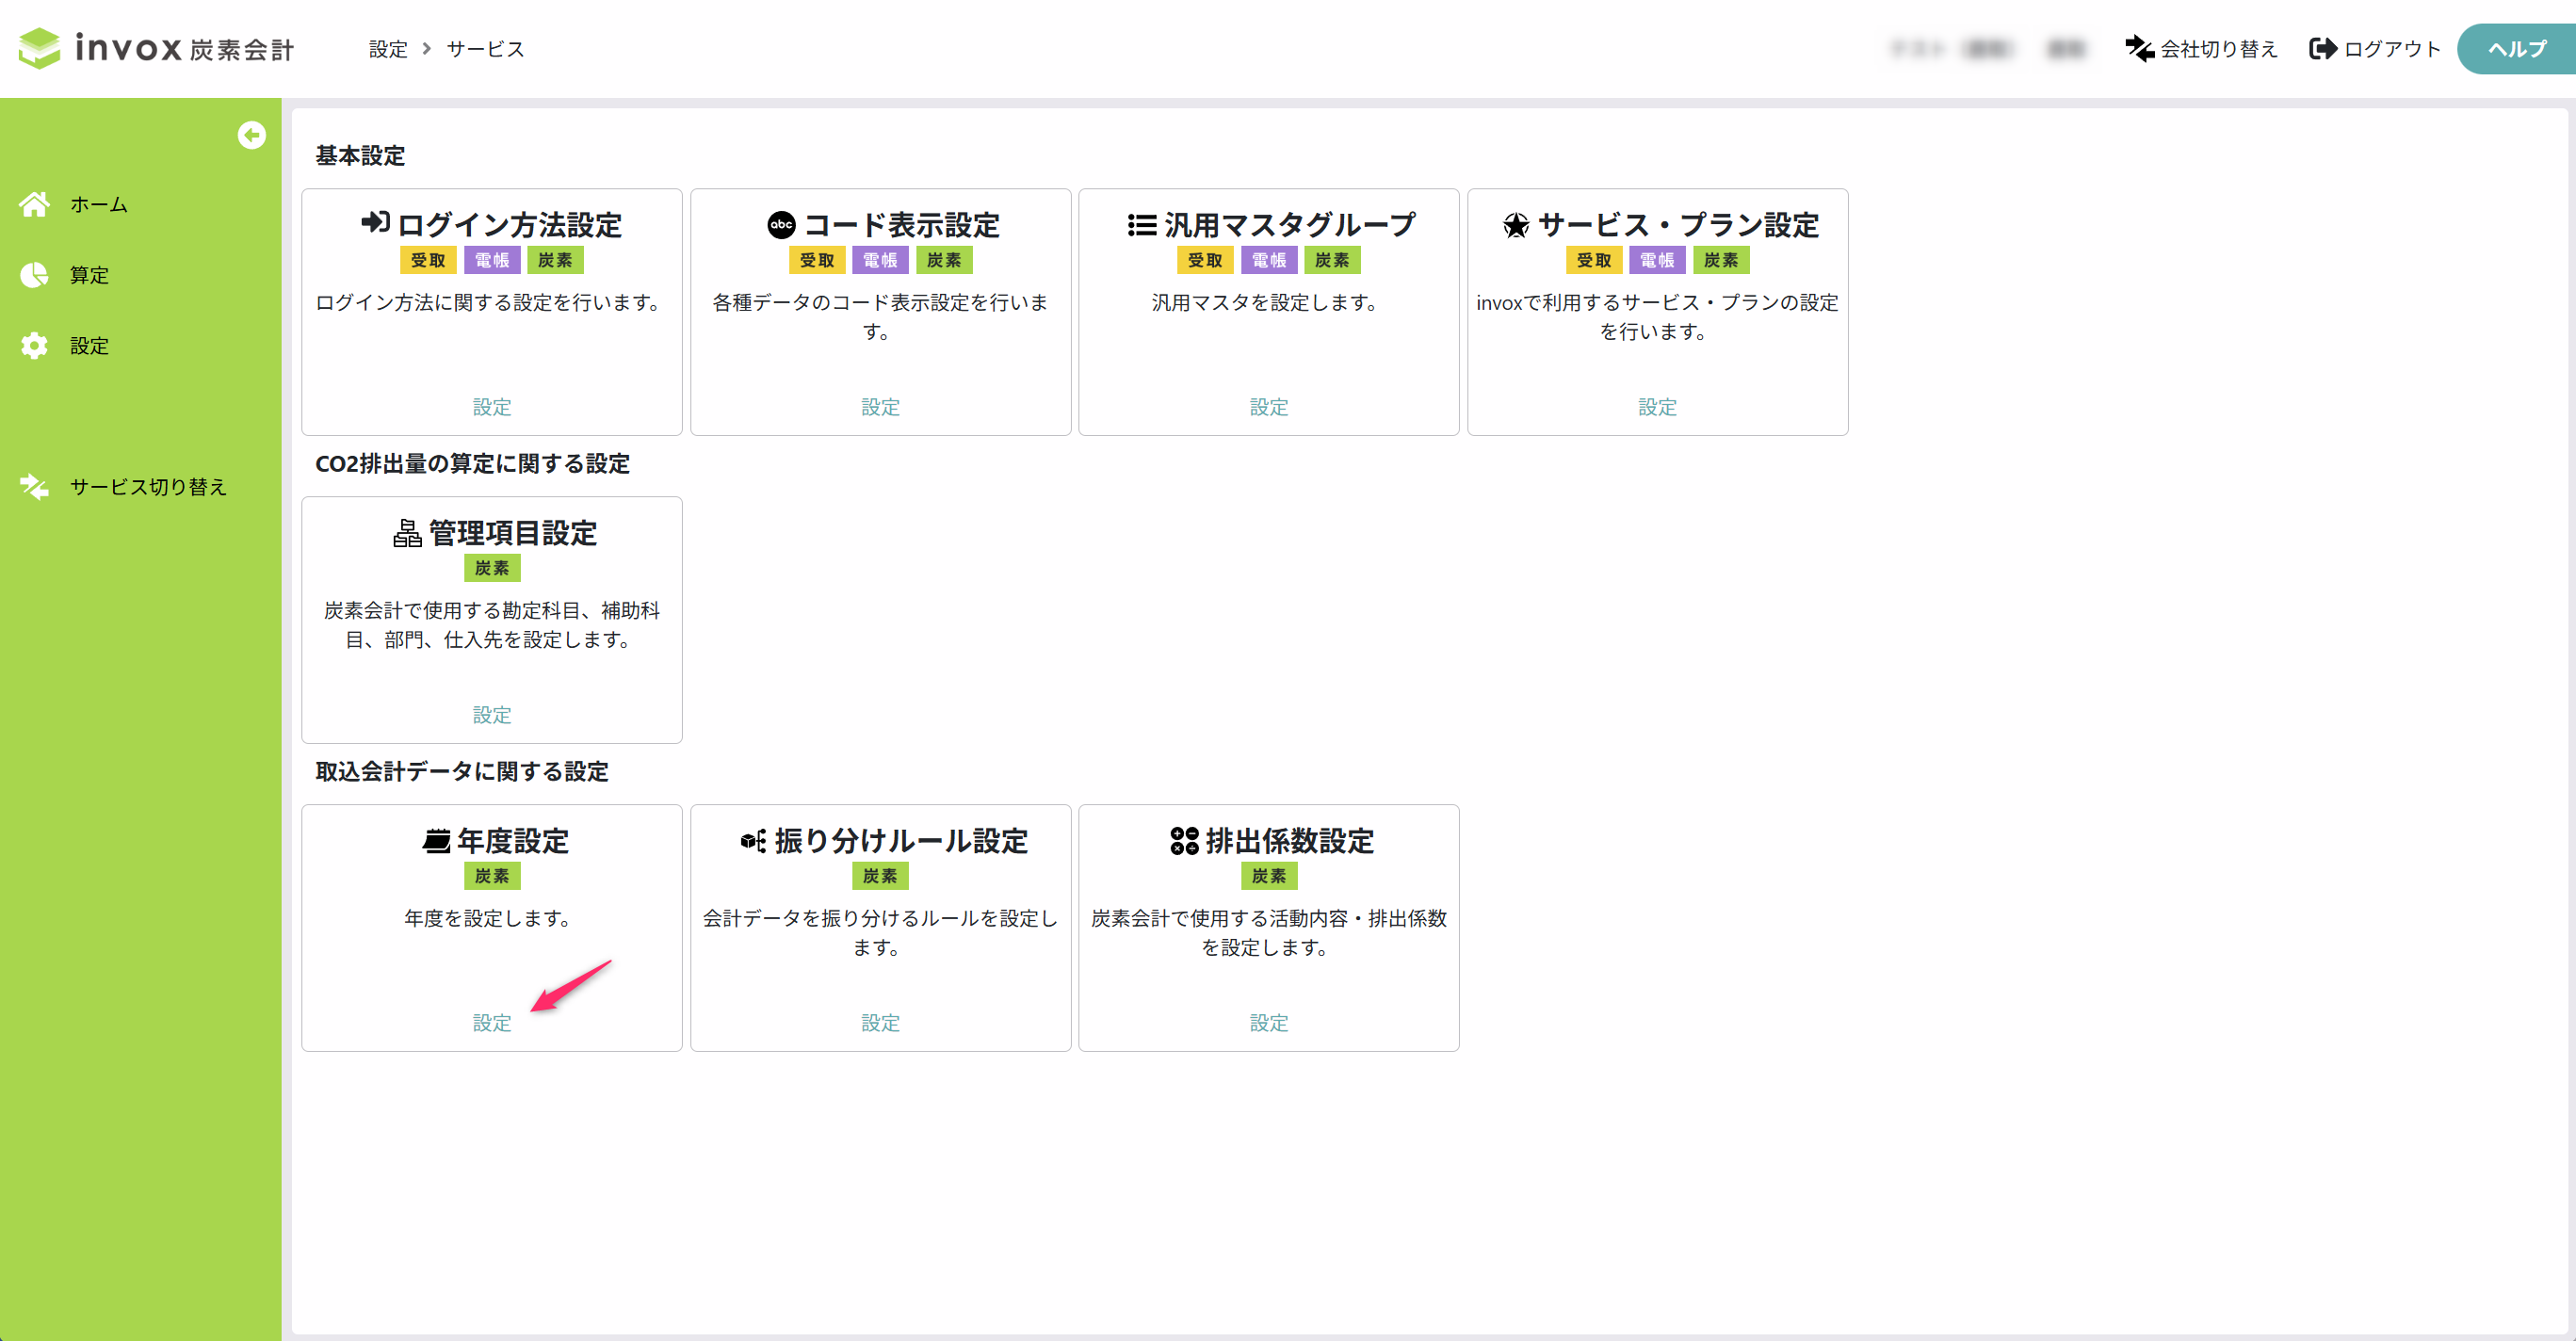Click the サービス切り替え arrows icon
2576x1341 pixels.
click(34, 487)
